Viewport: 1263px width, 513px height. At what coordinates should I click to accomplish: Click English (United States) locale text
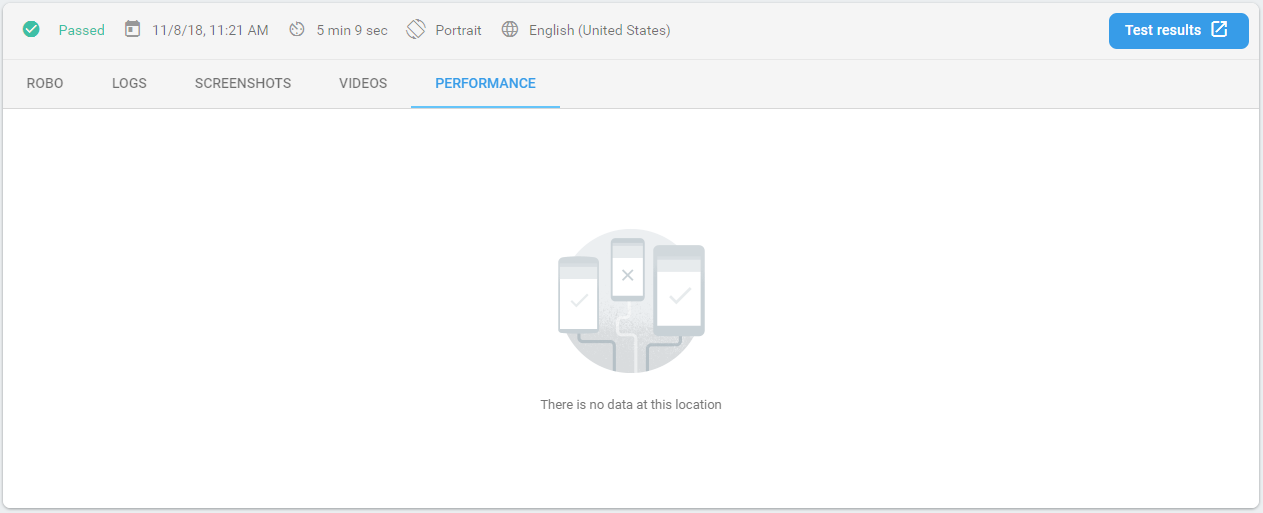600,30
